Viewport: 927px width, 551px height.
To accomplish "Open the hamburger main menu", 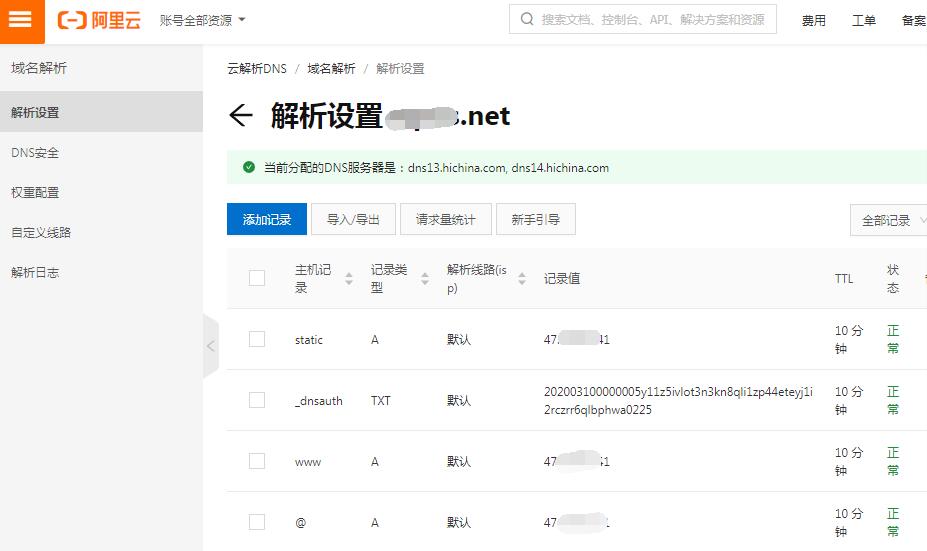I will [x=21, y=20].
